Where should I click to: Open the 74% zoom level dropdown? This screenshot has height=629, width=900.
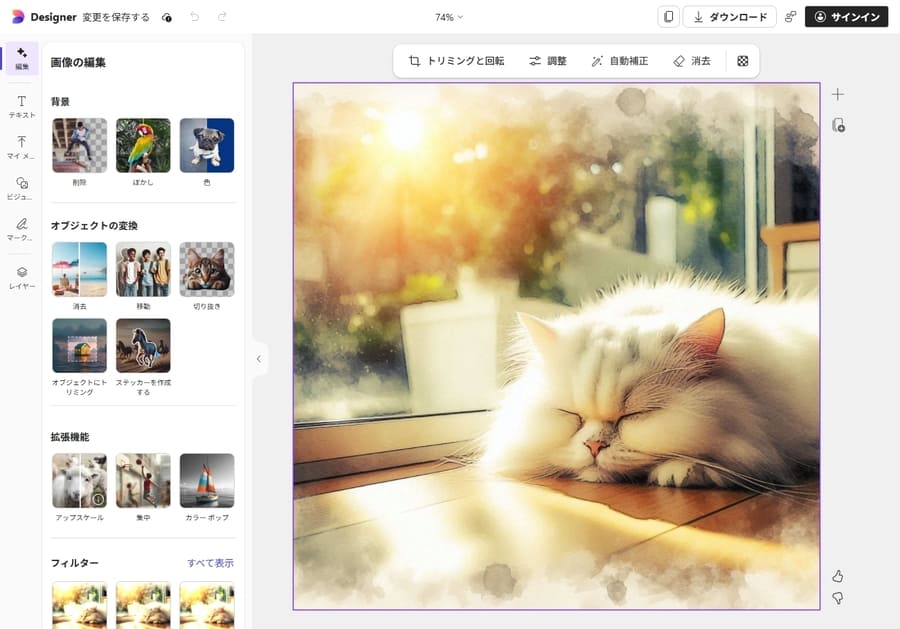[x=449, y=17]
